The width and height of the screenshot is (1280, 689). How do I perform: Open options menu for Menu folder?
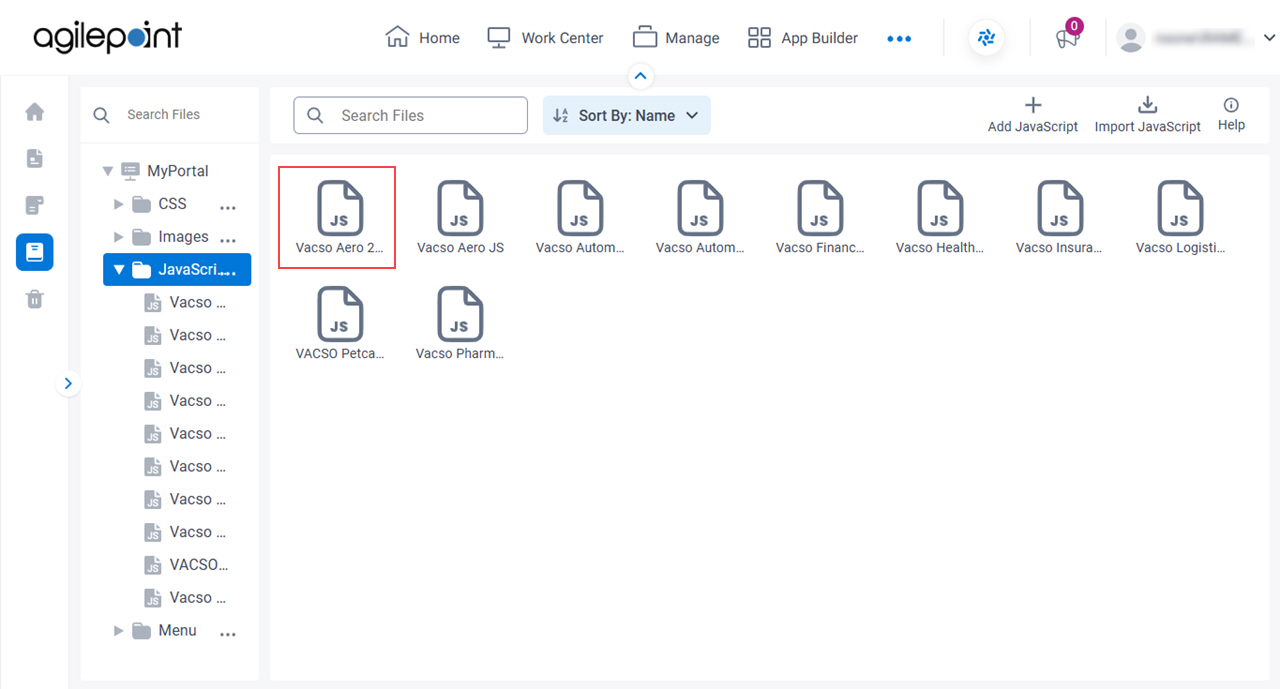coord(228,634)
